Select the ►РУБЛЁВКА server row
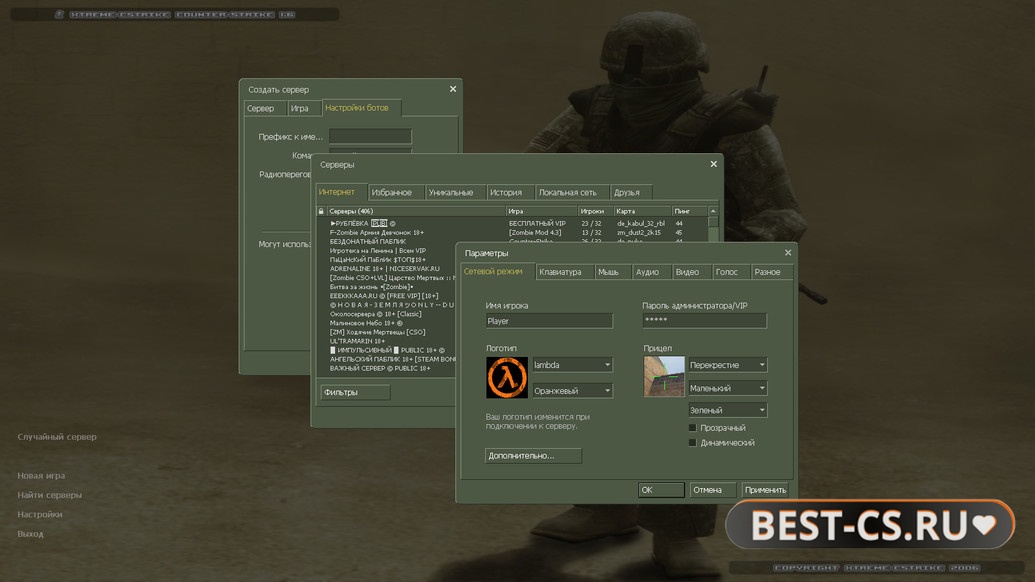This screenshot has height=582, width=1035. 512,224
